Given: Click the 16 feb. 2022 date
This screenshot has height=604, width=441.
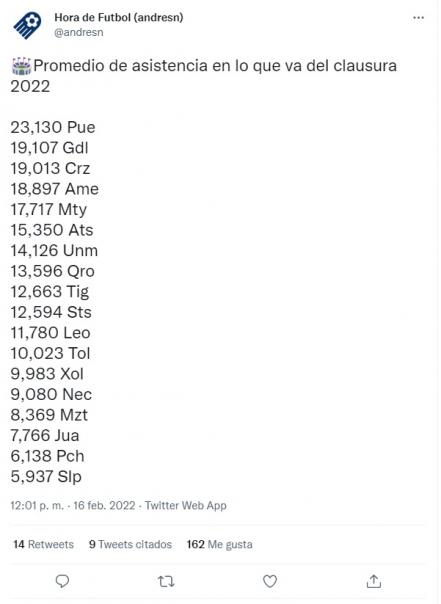Looking at the screenshot, I should (104, 505).
